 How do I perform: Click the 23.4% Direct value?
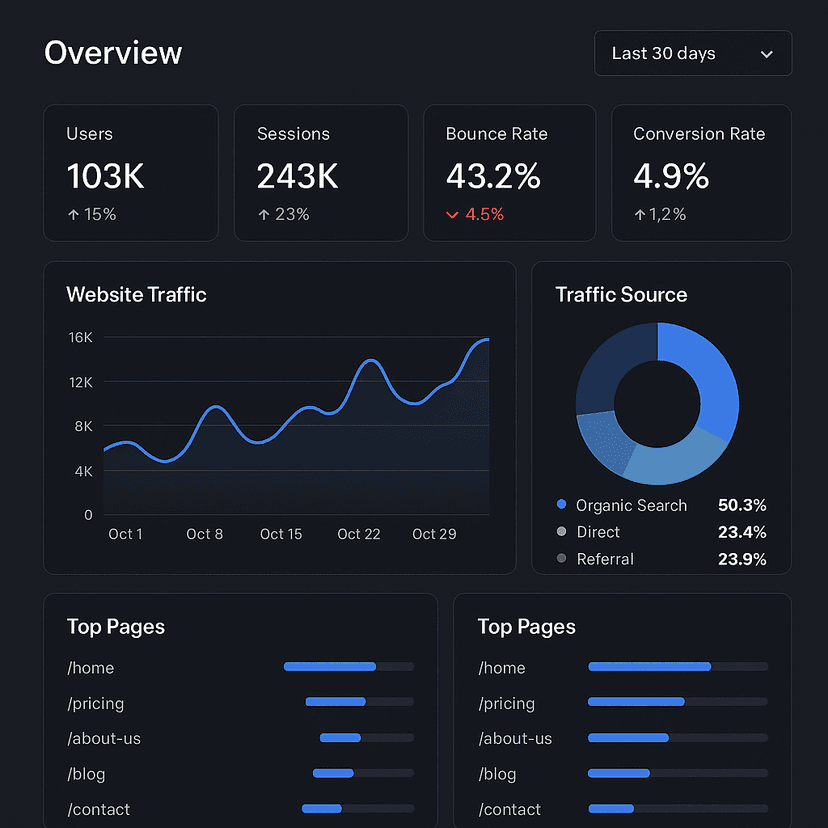(742, 532)
